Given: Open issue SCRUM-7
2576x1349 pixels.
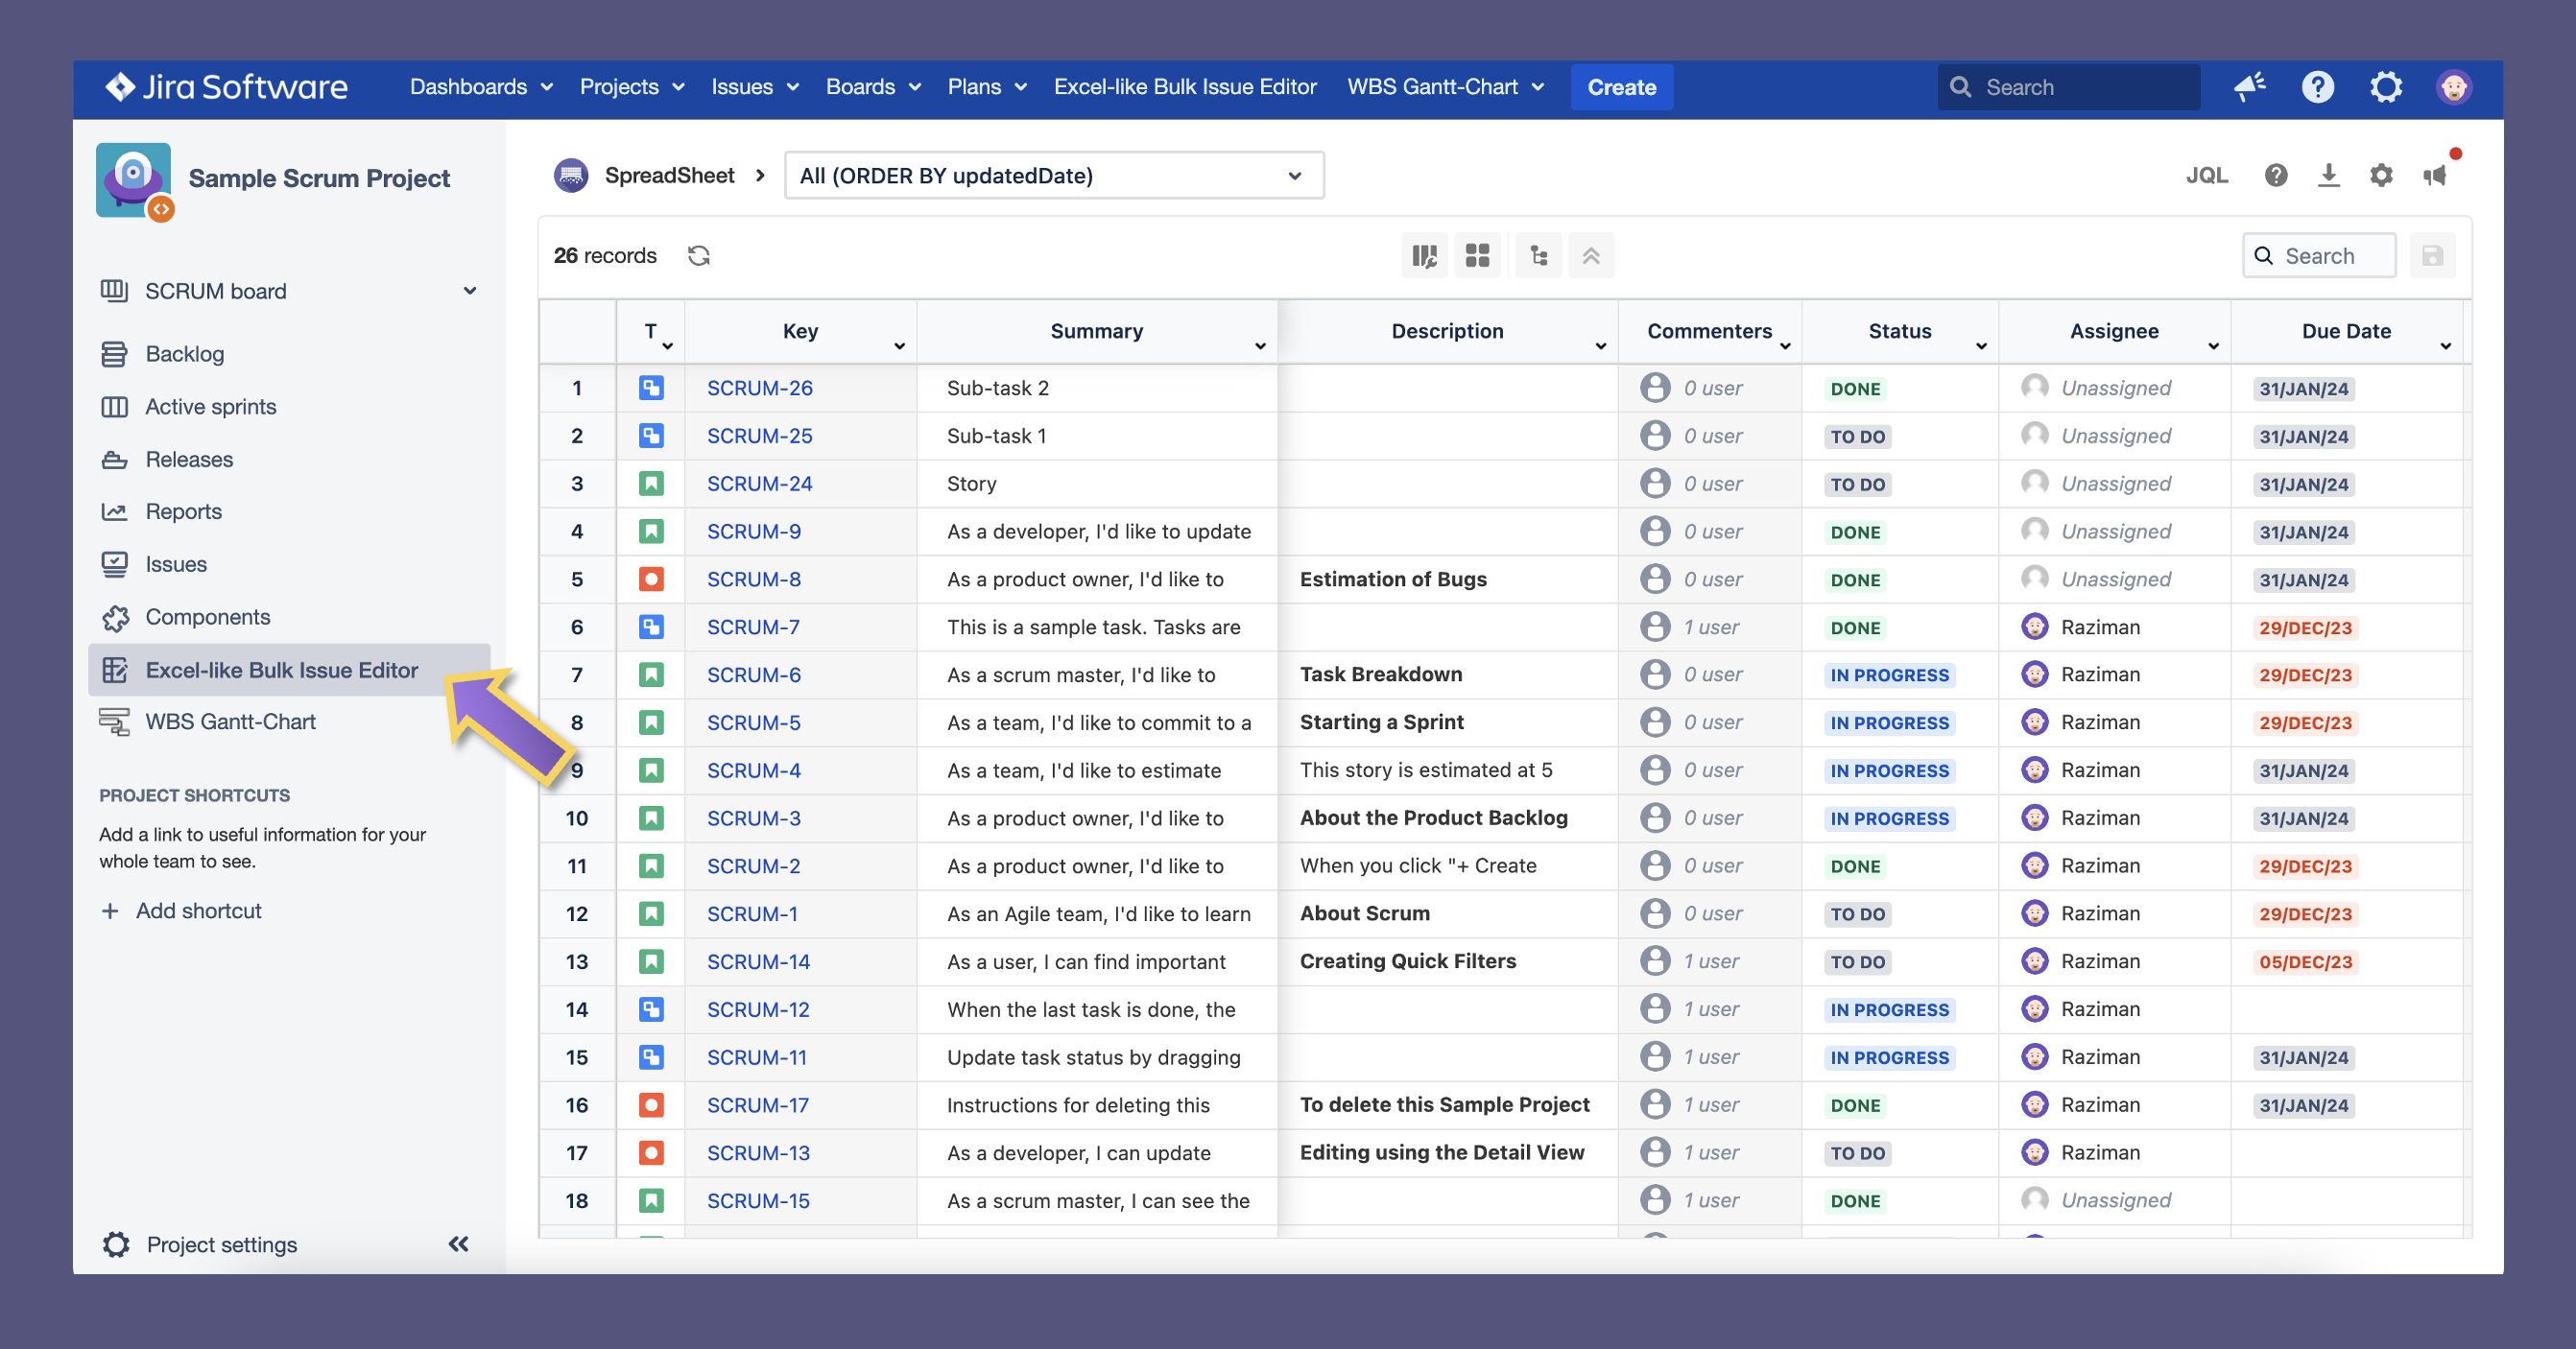Looking at the screenshot, I should (x=752, y=627).
